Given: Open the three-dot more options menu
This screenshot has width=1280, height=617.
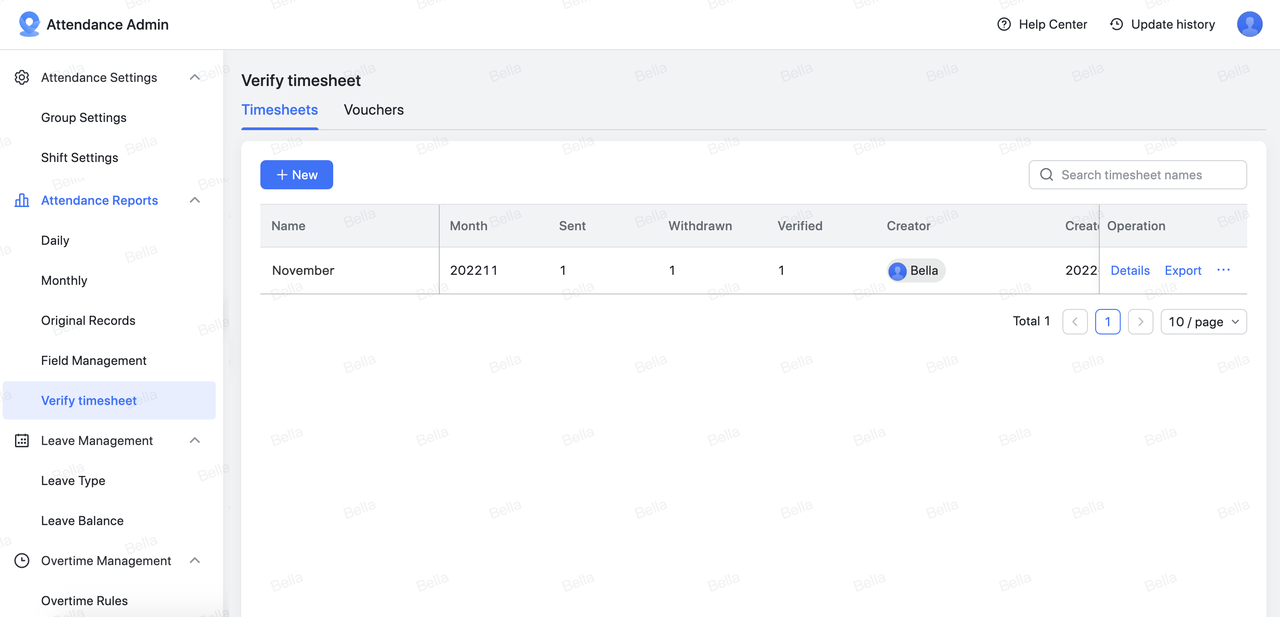Looking at the screenshot, I should pyautogui.click(x=1223, y=270).
